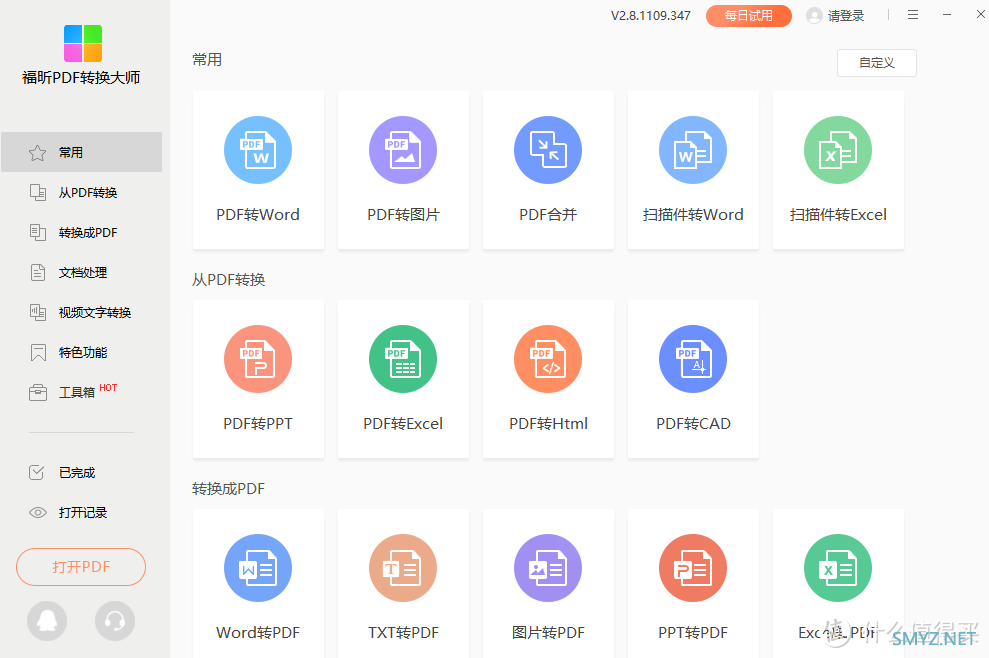Select the Word转PDF icon
Image resolution: width=989 pixels, height=658 pixels.
258,568
